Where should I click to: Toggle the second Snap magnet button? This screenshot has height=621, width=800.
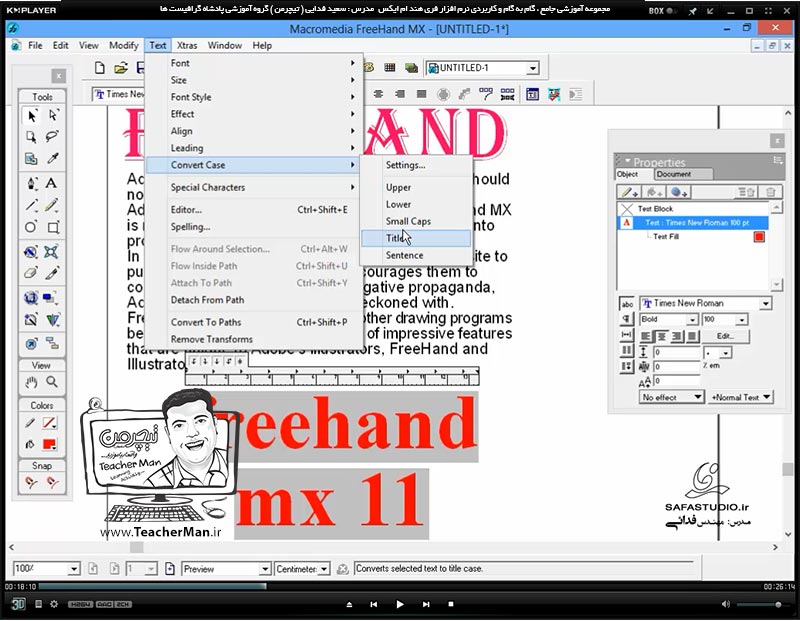[52, 482]
